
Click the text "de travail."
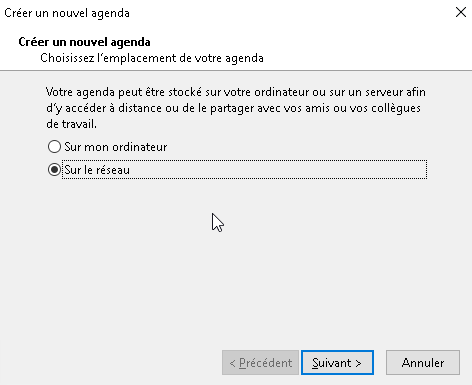pyautogui.click(x=71, y=124)
